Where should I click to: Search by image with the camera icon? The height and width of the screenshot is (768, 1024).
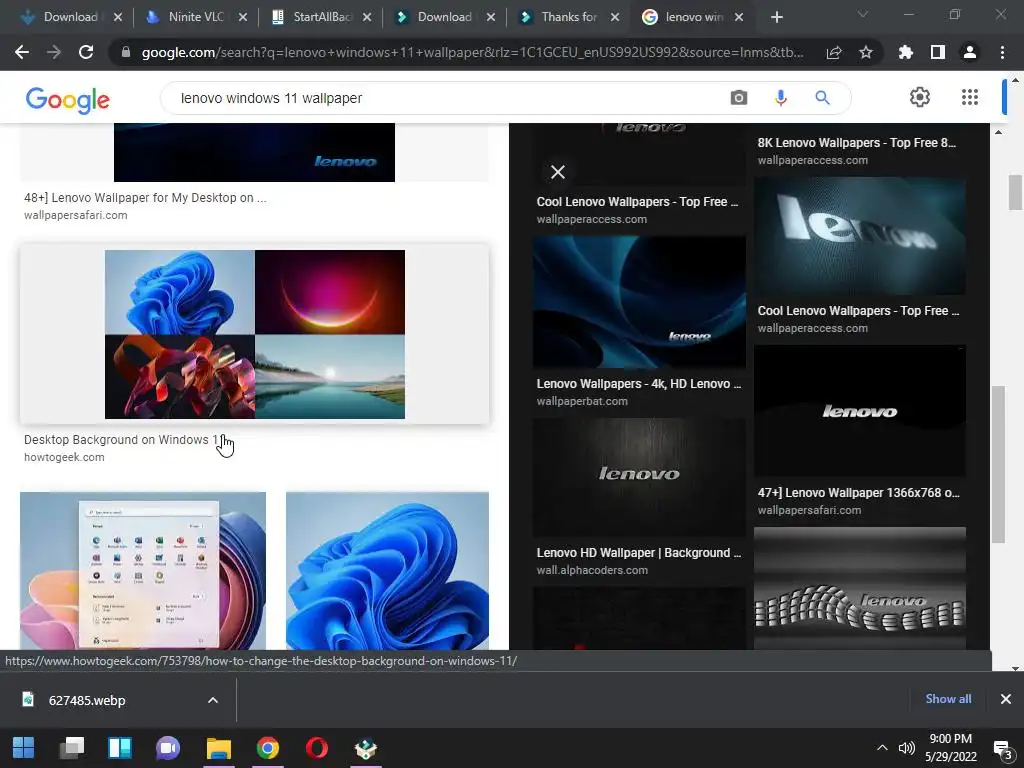click(x=739, y=98)
